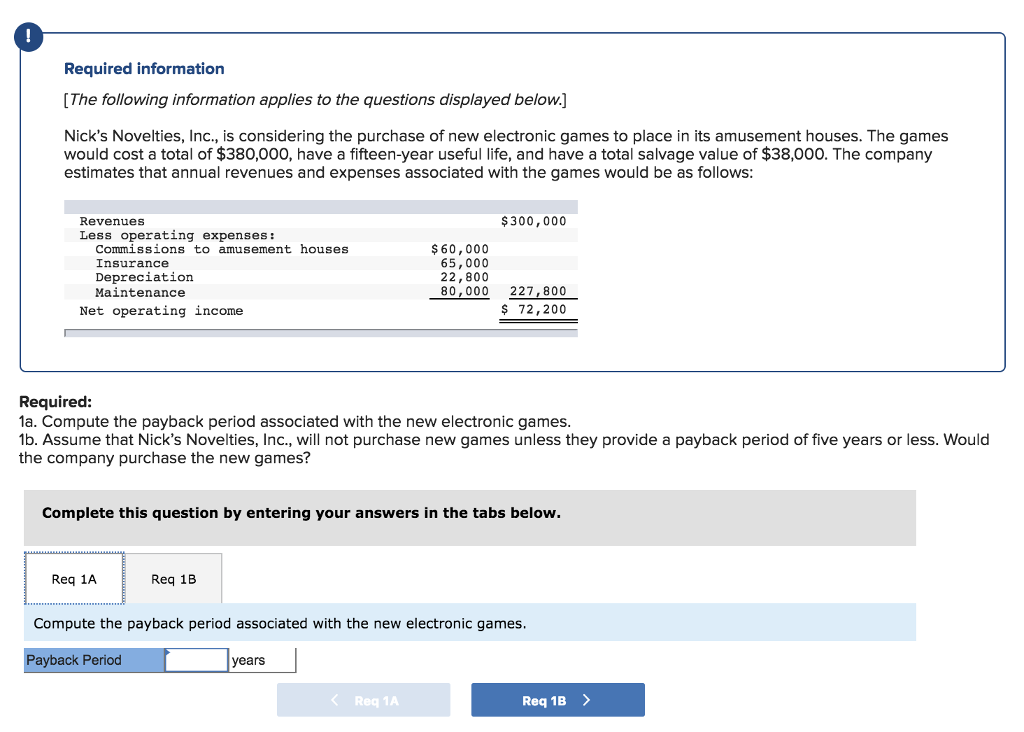
Task: Click the 22,800 depreciation amount
Action: pos(464,277)
